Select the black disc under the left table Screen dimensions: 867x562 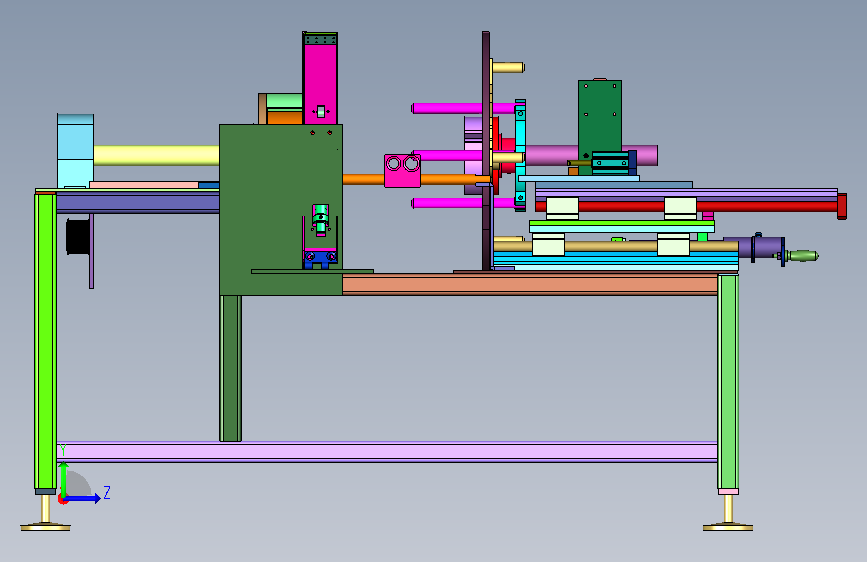[78, 236]
